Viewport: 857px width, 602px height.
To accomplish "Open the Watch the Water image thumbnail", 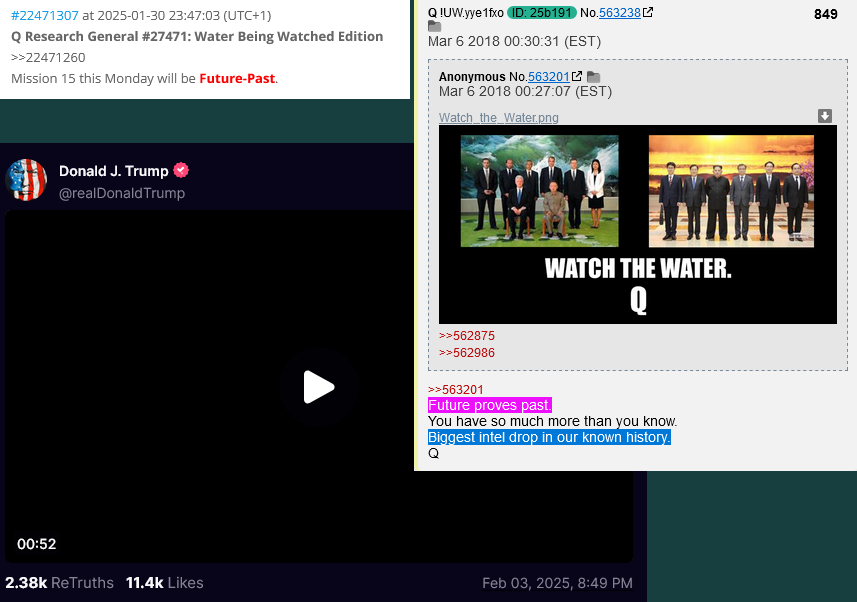I will pyautogui.click(x=638, y=224).
